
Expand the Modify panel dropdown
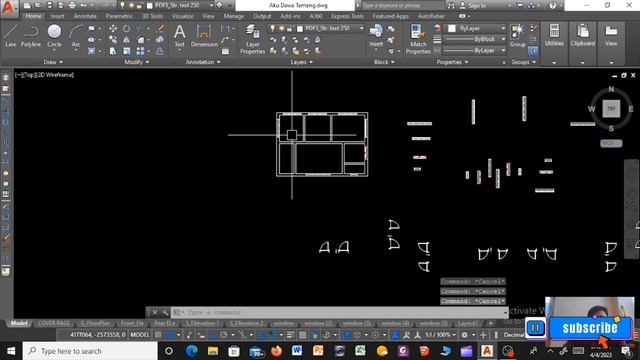click(136, 62)
